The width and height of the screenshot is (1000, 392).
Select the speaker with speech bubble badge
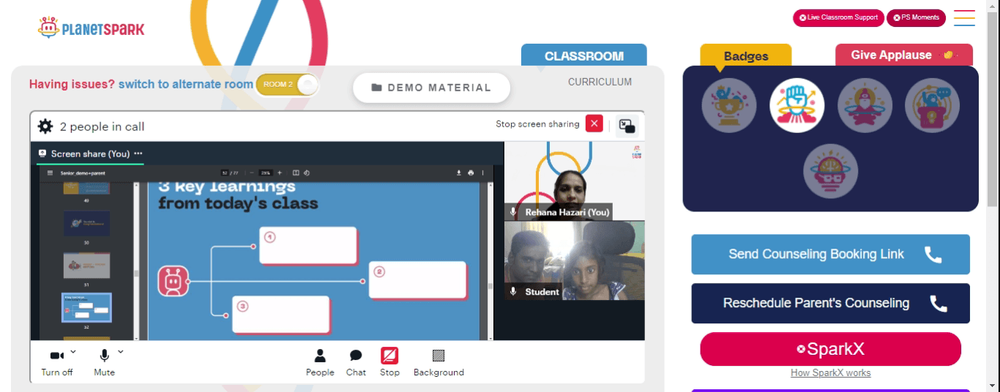[x=932, y=106]
